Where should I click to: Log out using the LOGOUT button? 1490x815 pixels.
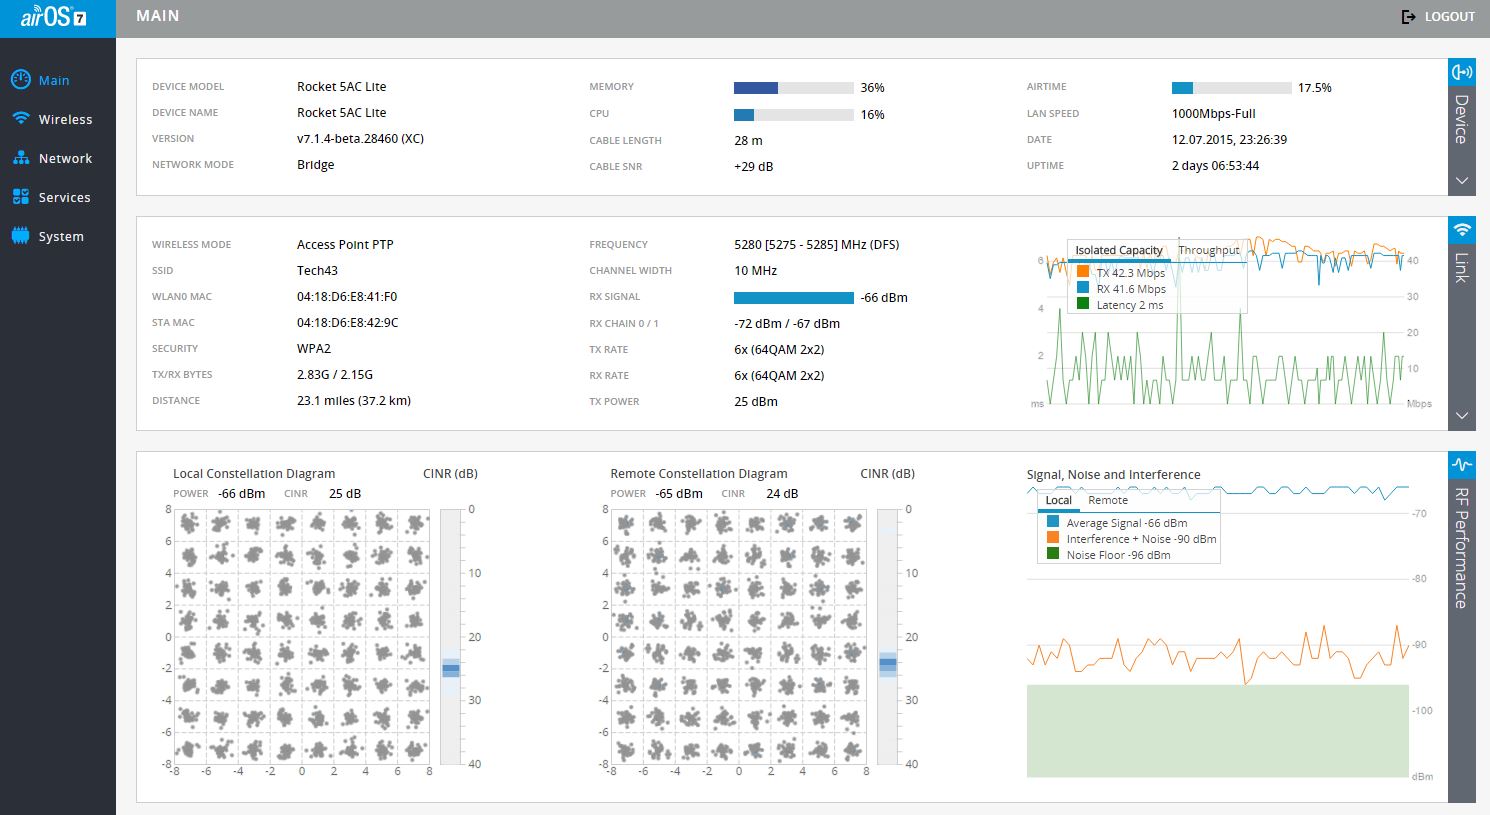[x=1438, y=17]
